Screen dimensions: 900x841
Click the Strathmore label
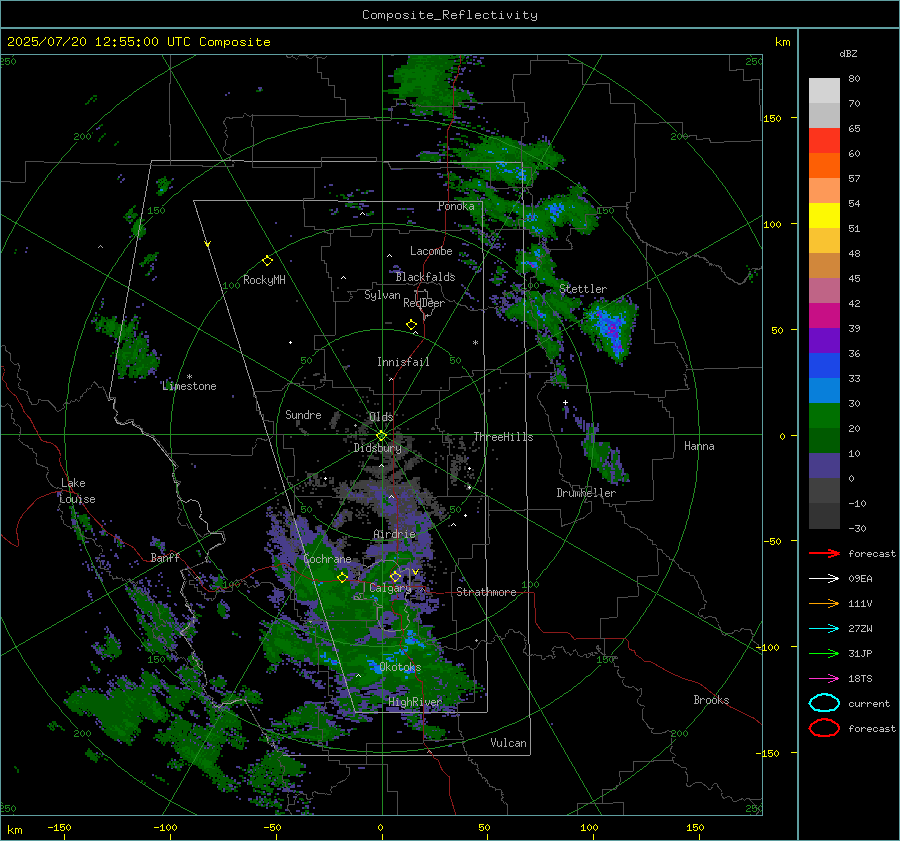coord(486,592)
